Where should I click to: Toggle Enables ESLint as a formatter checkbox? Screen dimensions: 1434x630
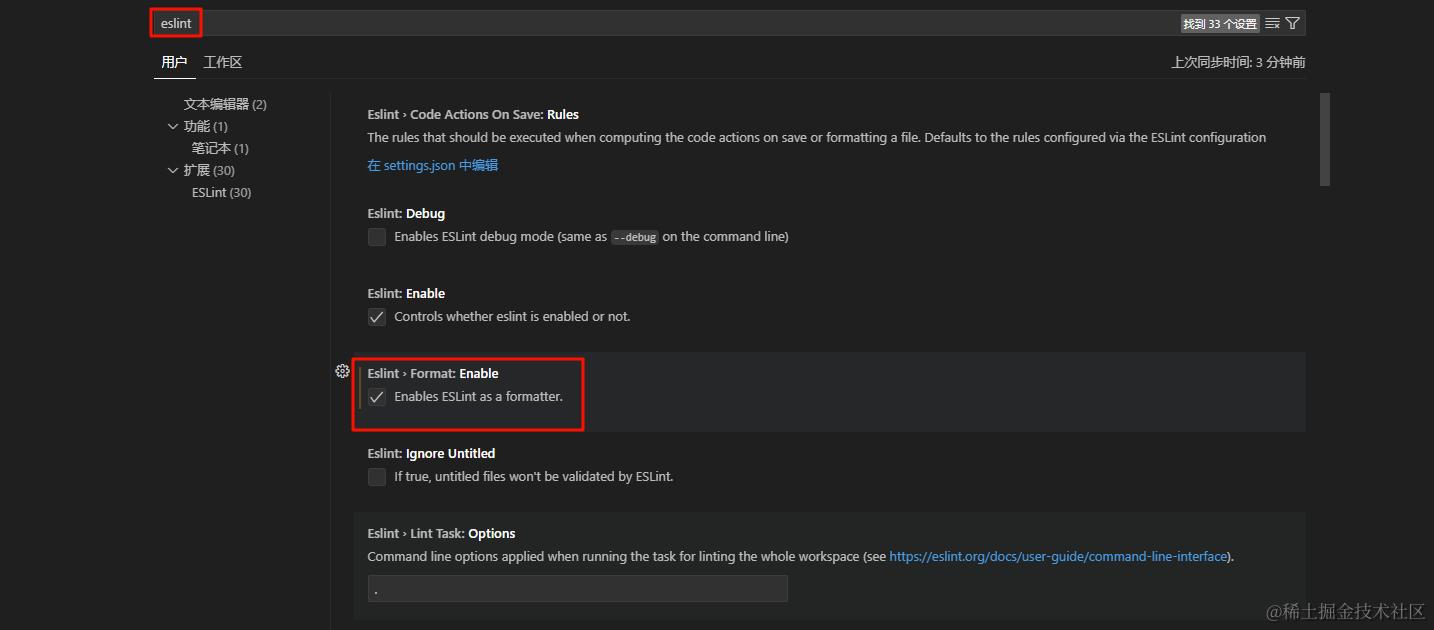[377, 397]
